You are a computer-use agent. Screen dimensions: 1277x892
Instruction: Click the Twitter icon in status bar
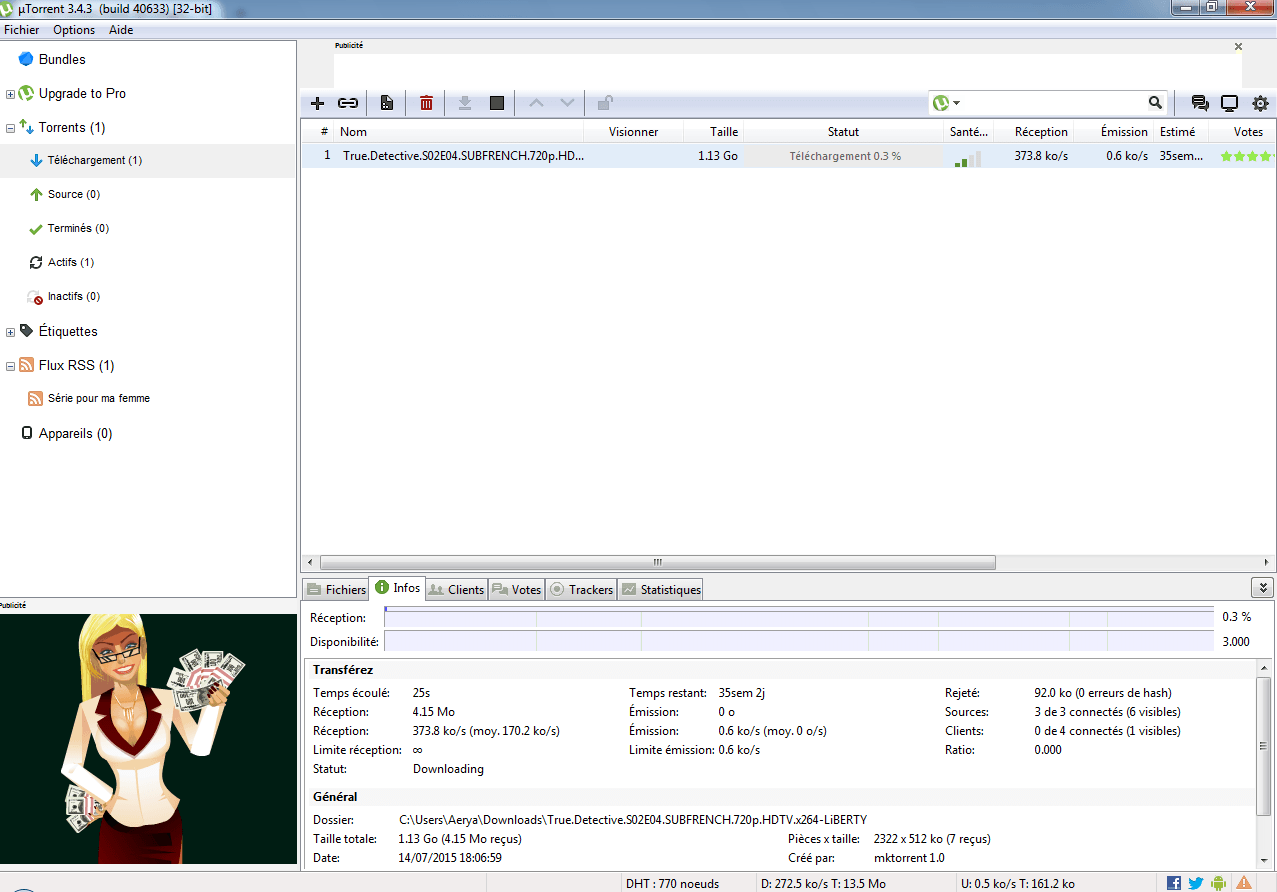coord(1195,883)
